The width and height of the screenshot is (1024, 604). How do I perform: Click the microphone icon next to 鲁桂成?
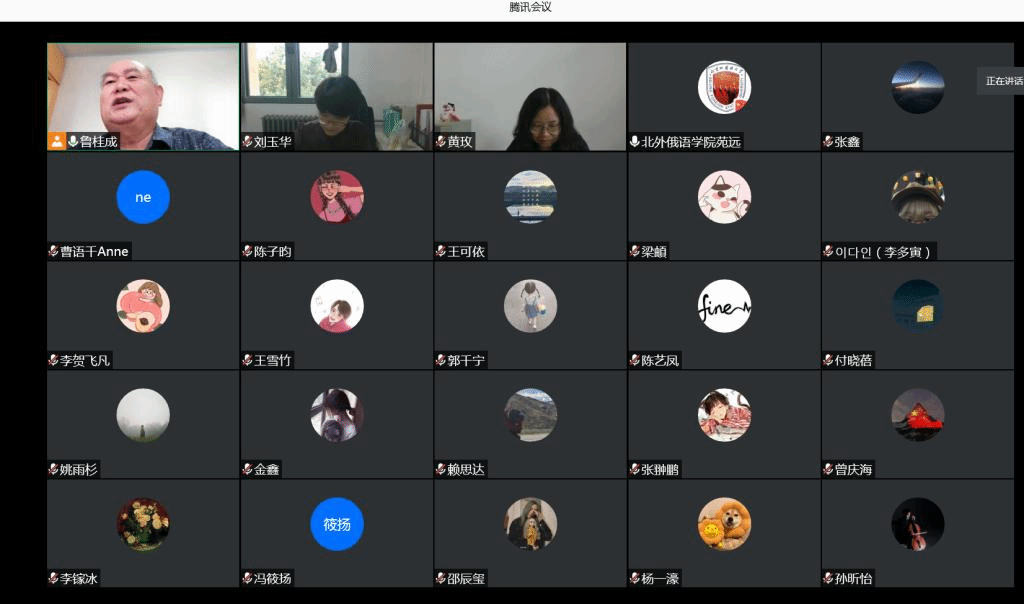click(x=73, y=142)
